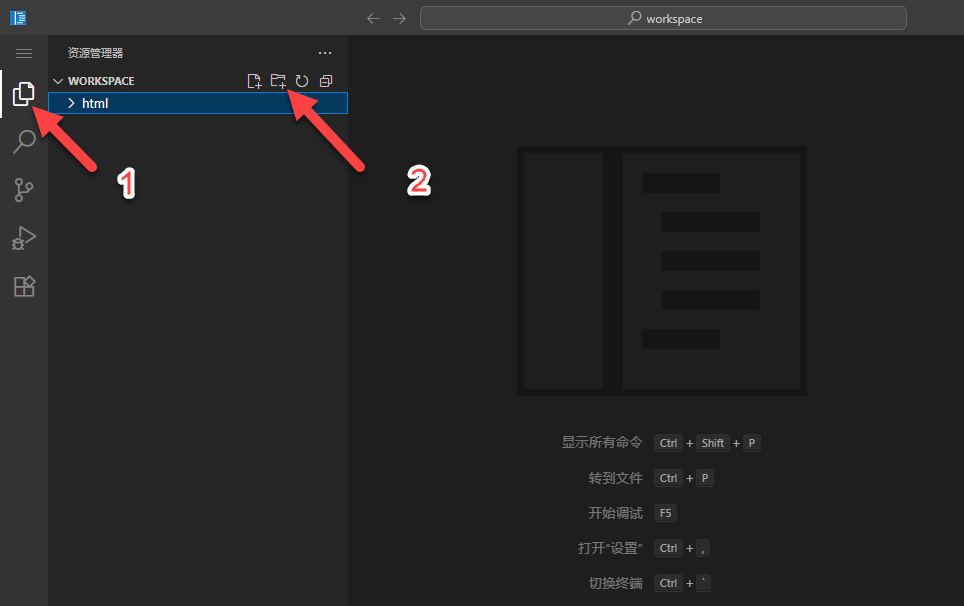The height and width of the screenshot is (606, 964).
Task: Click the New Folder icon in WORKSPACE header
Action: tap(278, 81)
